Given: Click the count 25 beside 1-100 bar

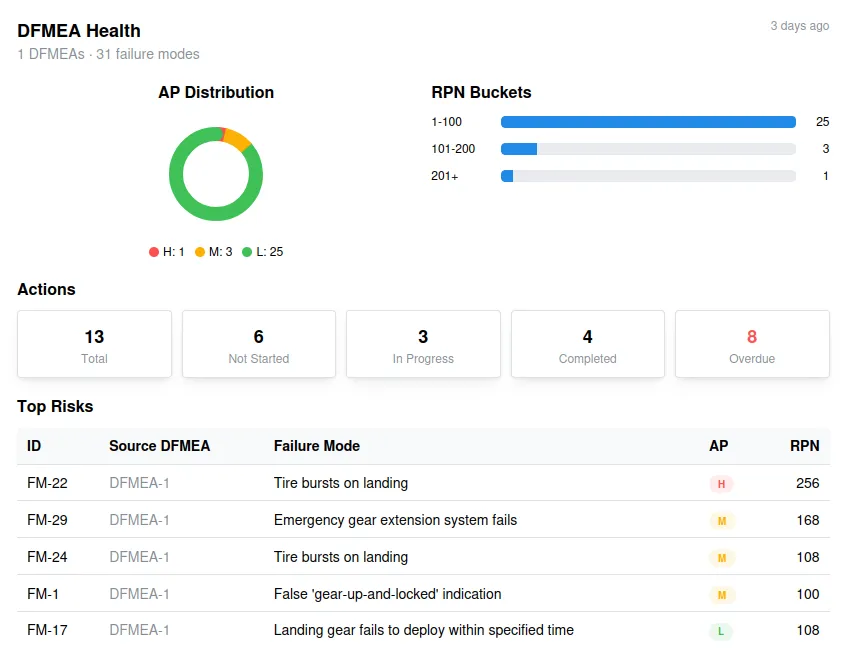Looking at the screenshot, I should click(822, 122).
